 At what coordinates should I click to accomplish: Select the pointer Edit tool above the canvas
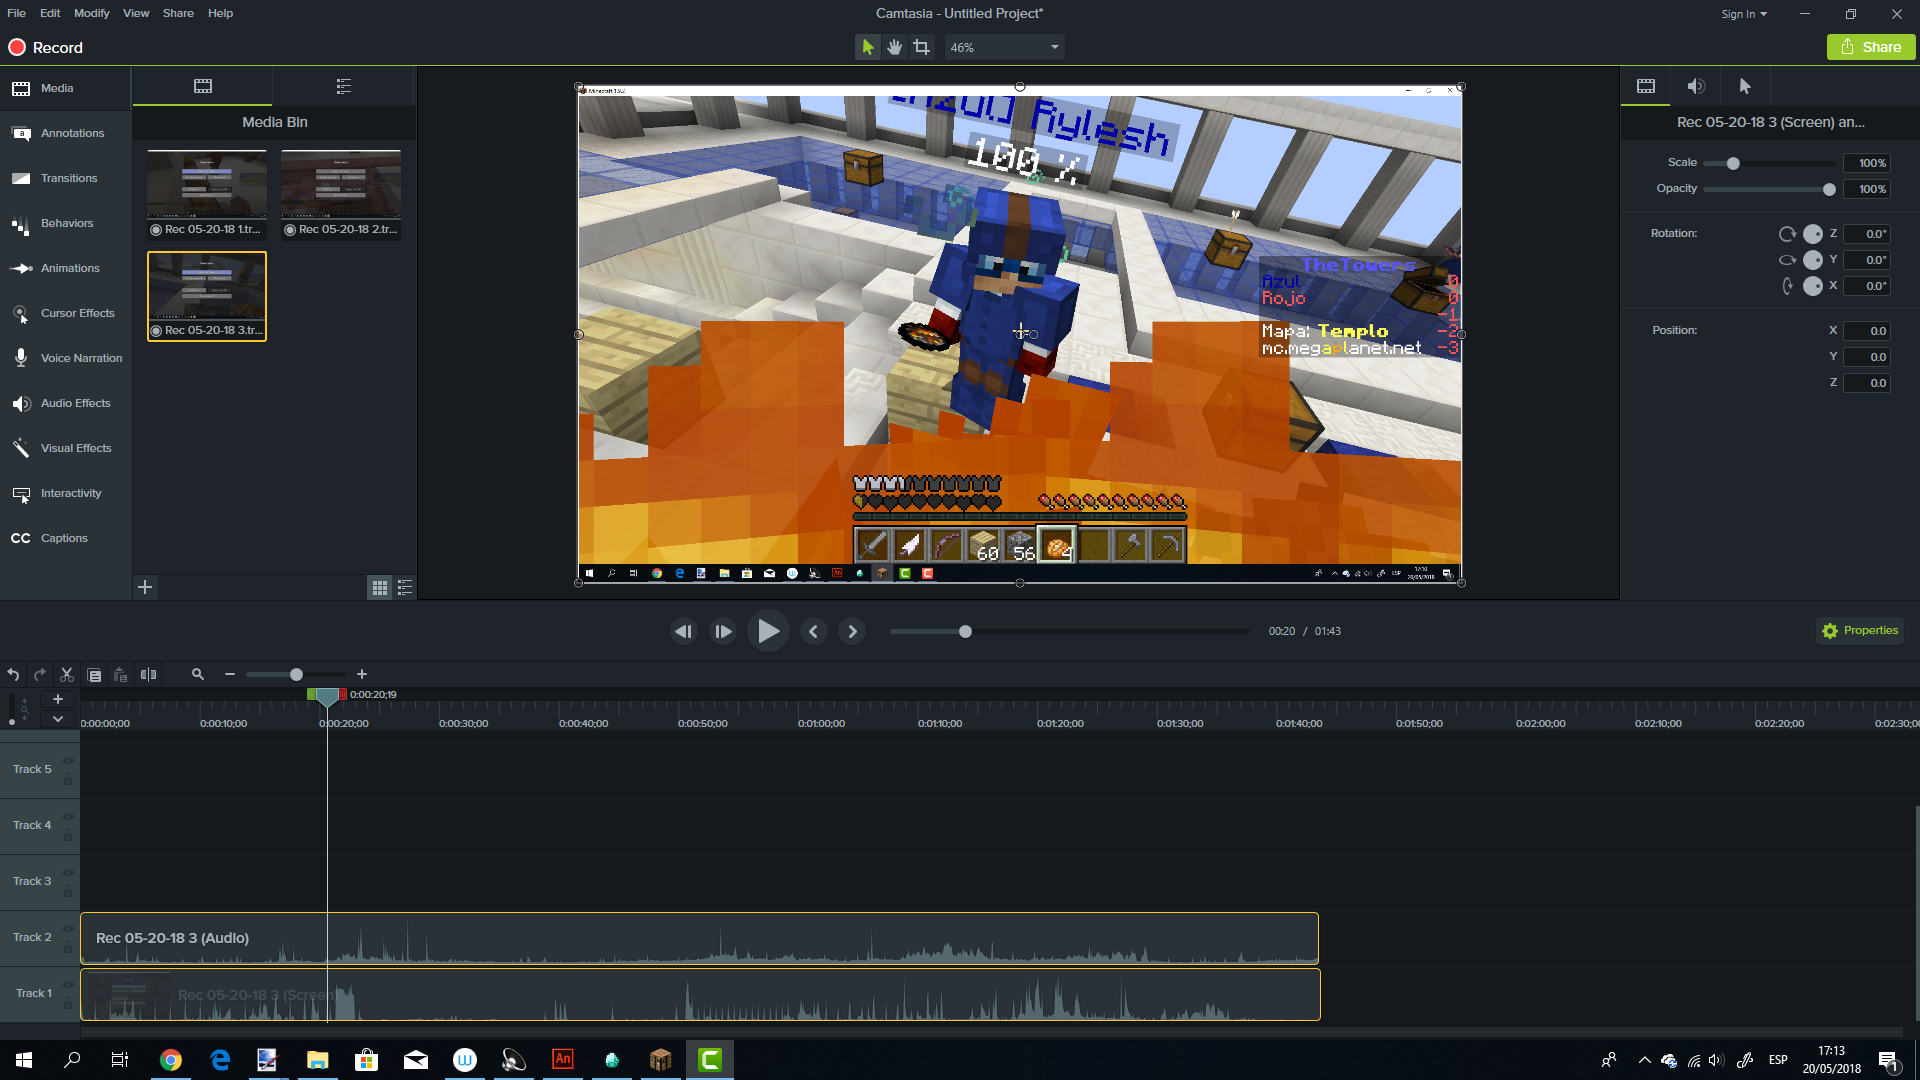click(867, 47)
